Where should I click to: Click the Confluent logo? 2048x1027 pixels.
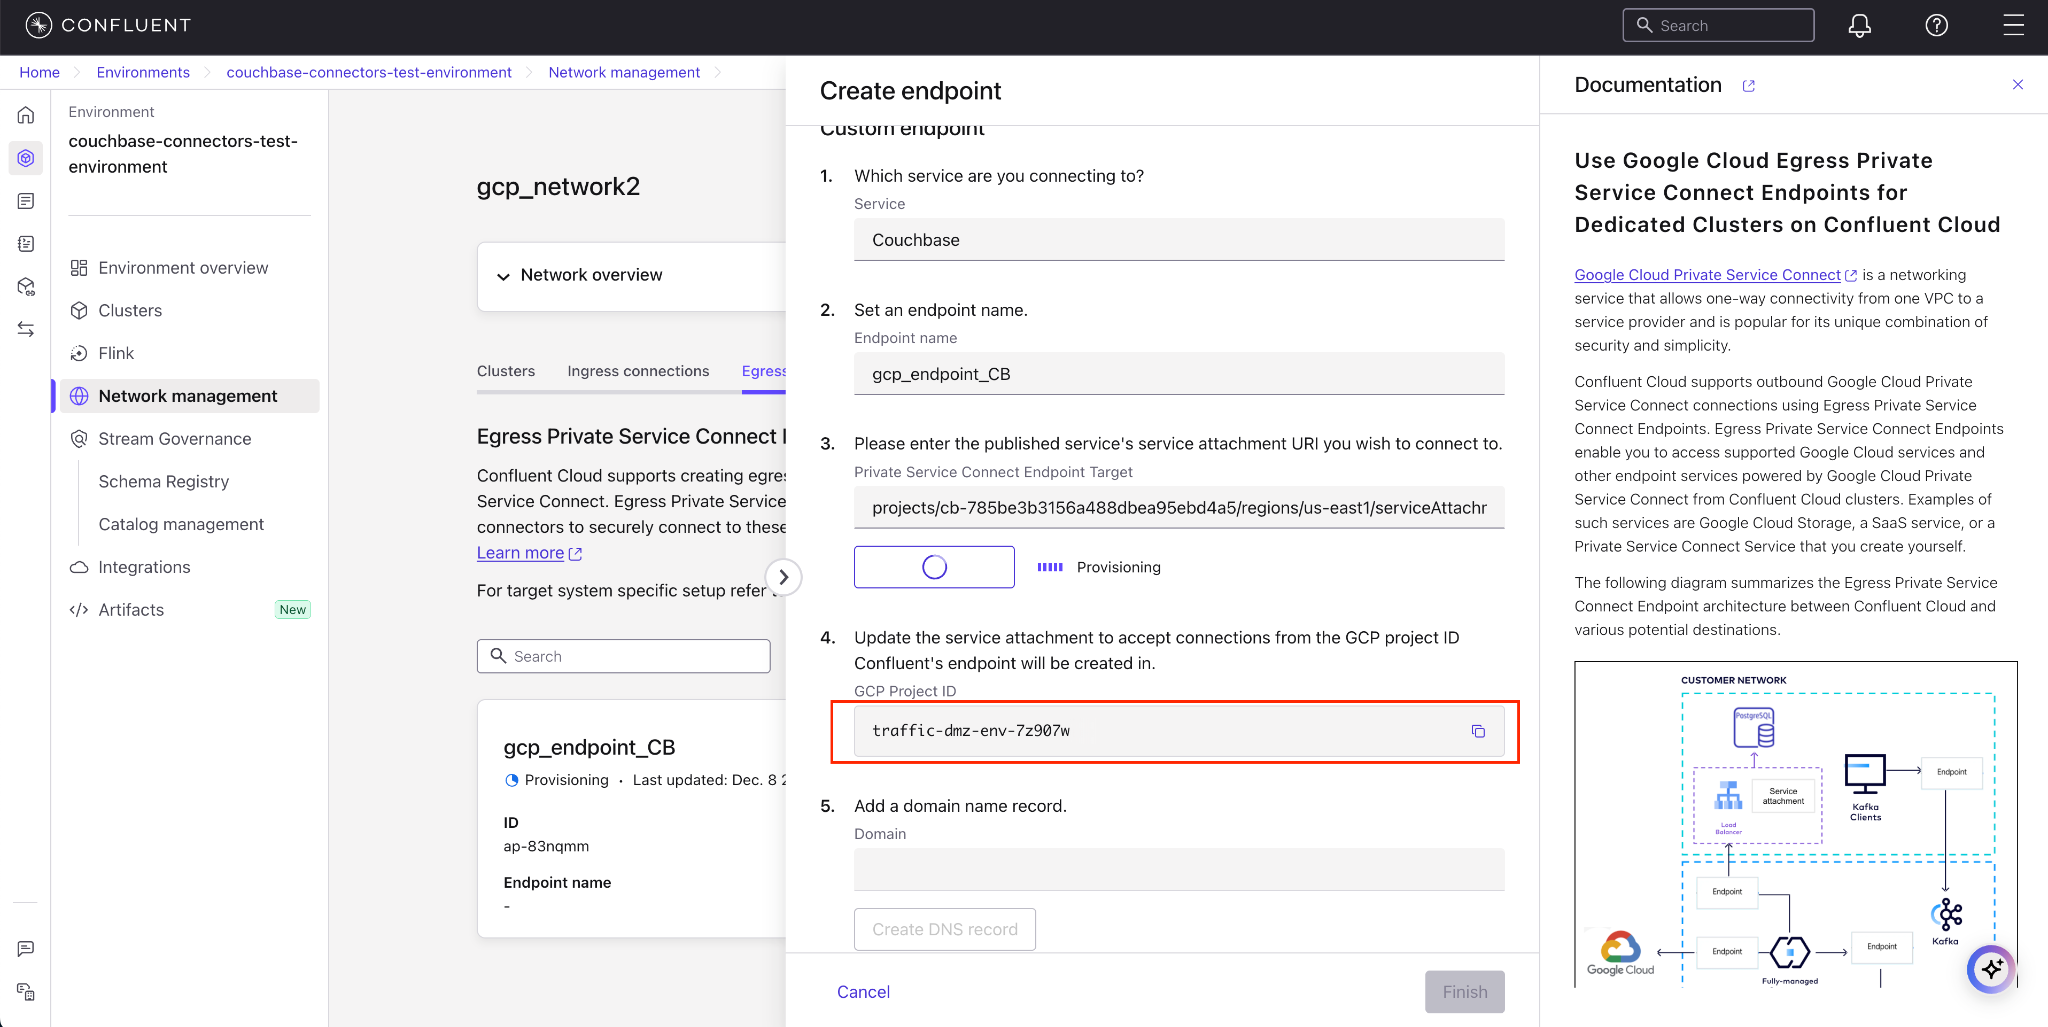[107, 25]
